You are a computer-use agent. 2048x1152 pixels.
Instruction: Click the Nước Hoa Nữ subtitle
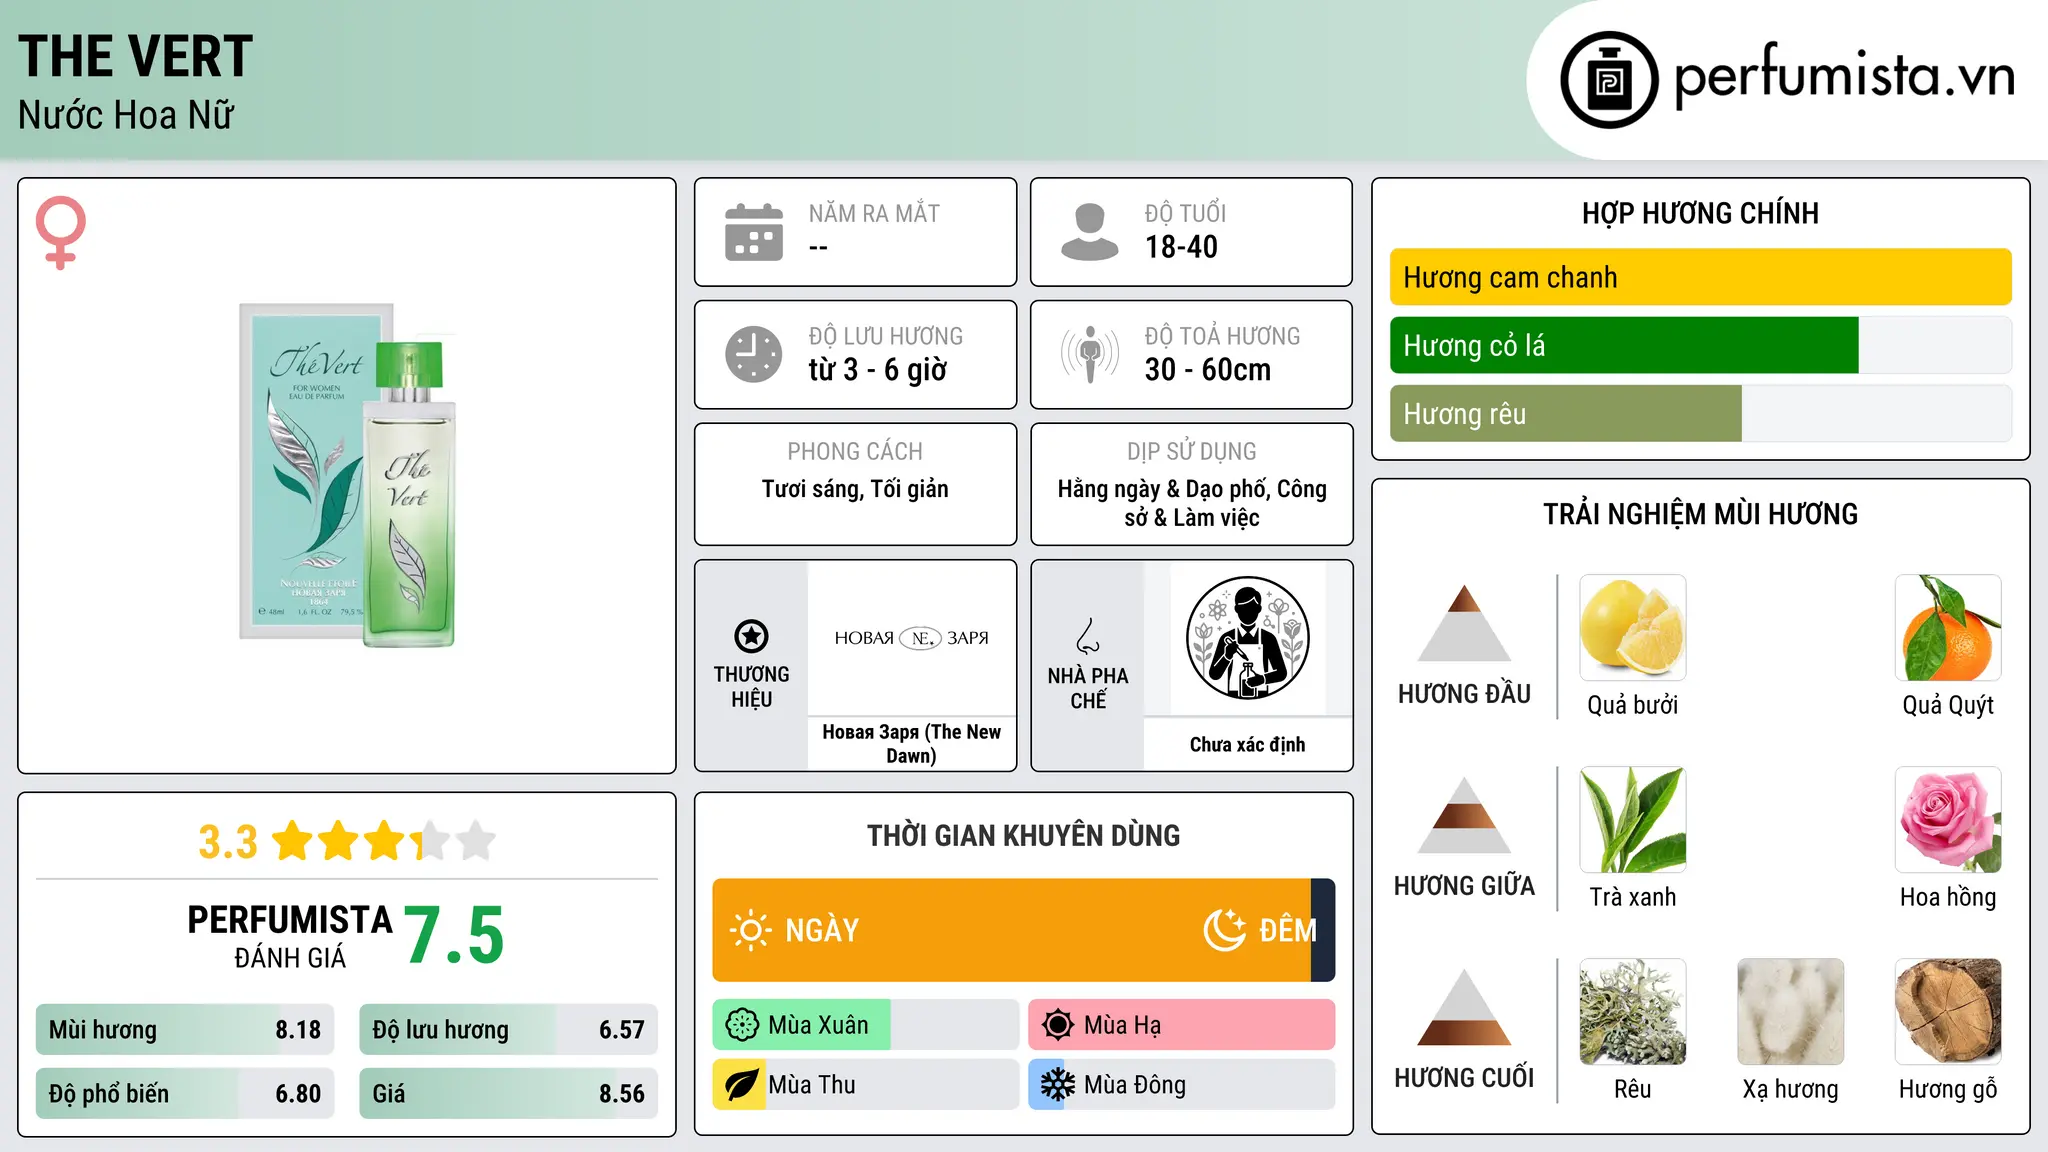click(126, 115)
